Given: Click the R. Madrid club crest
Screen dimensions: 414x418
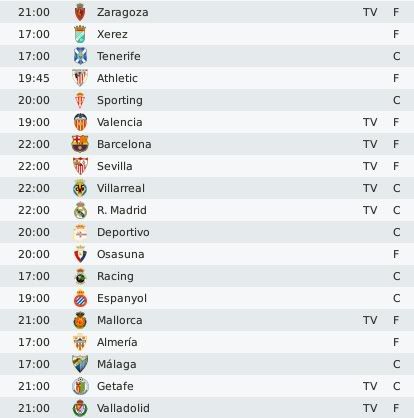Looking at the screenshot, I should [x=80, y=210].
